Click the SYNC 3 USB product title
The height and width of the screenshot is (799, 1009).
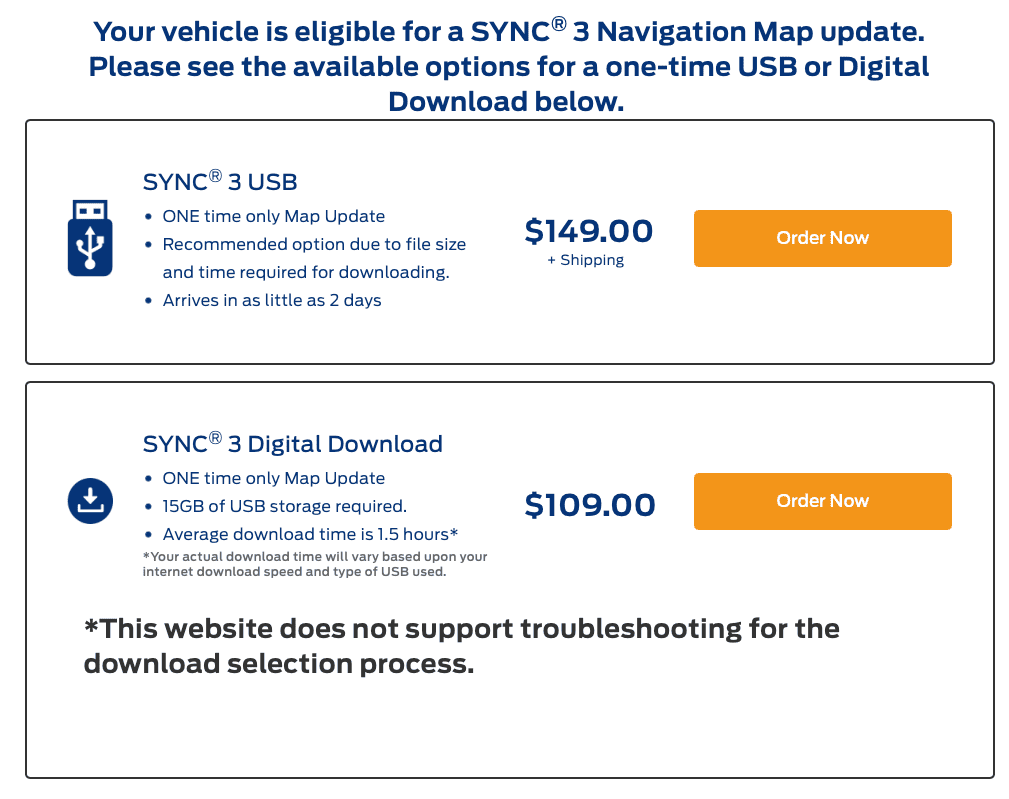217,181
